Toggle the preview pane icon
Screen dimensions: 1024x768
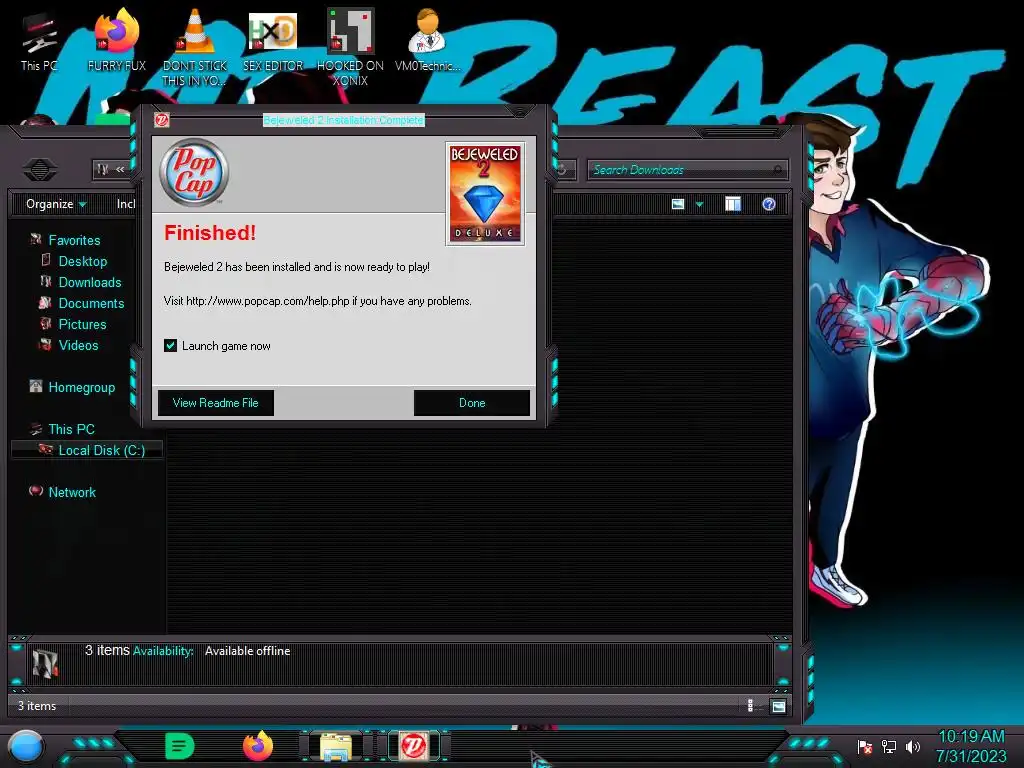[x=733, y=204]
